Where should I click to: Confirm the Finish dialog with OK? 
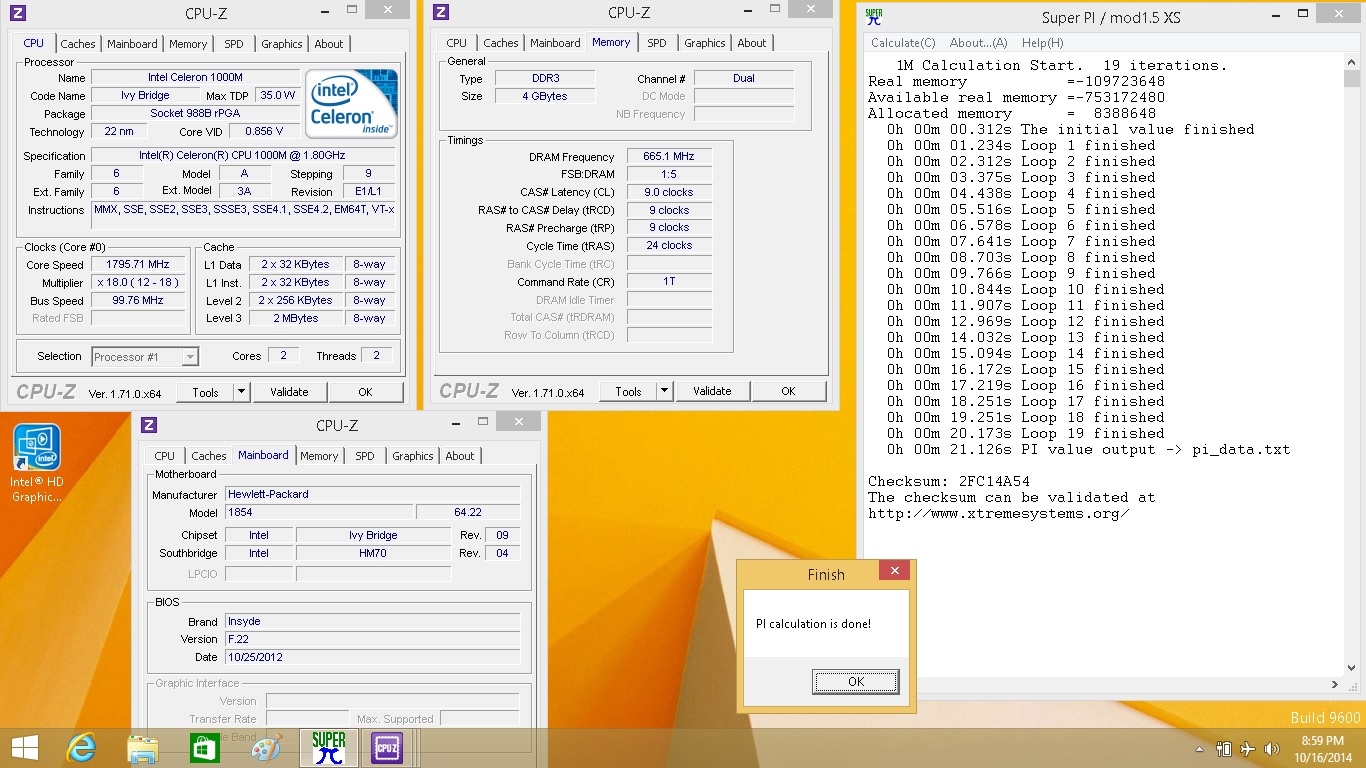pos(856,682)
